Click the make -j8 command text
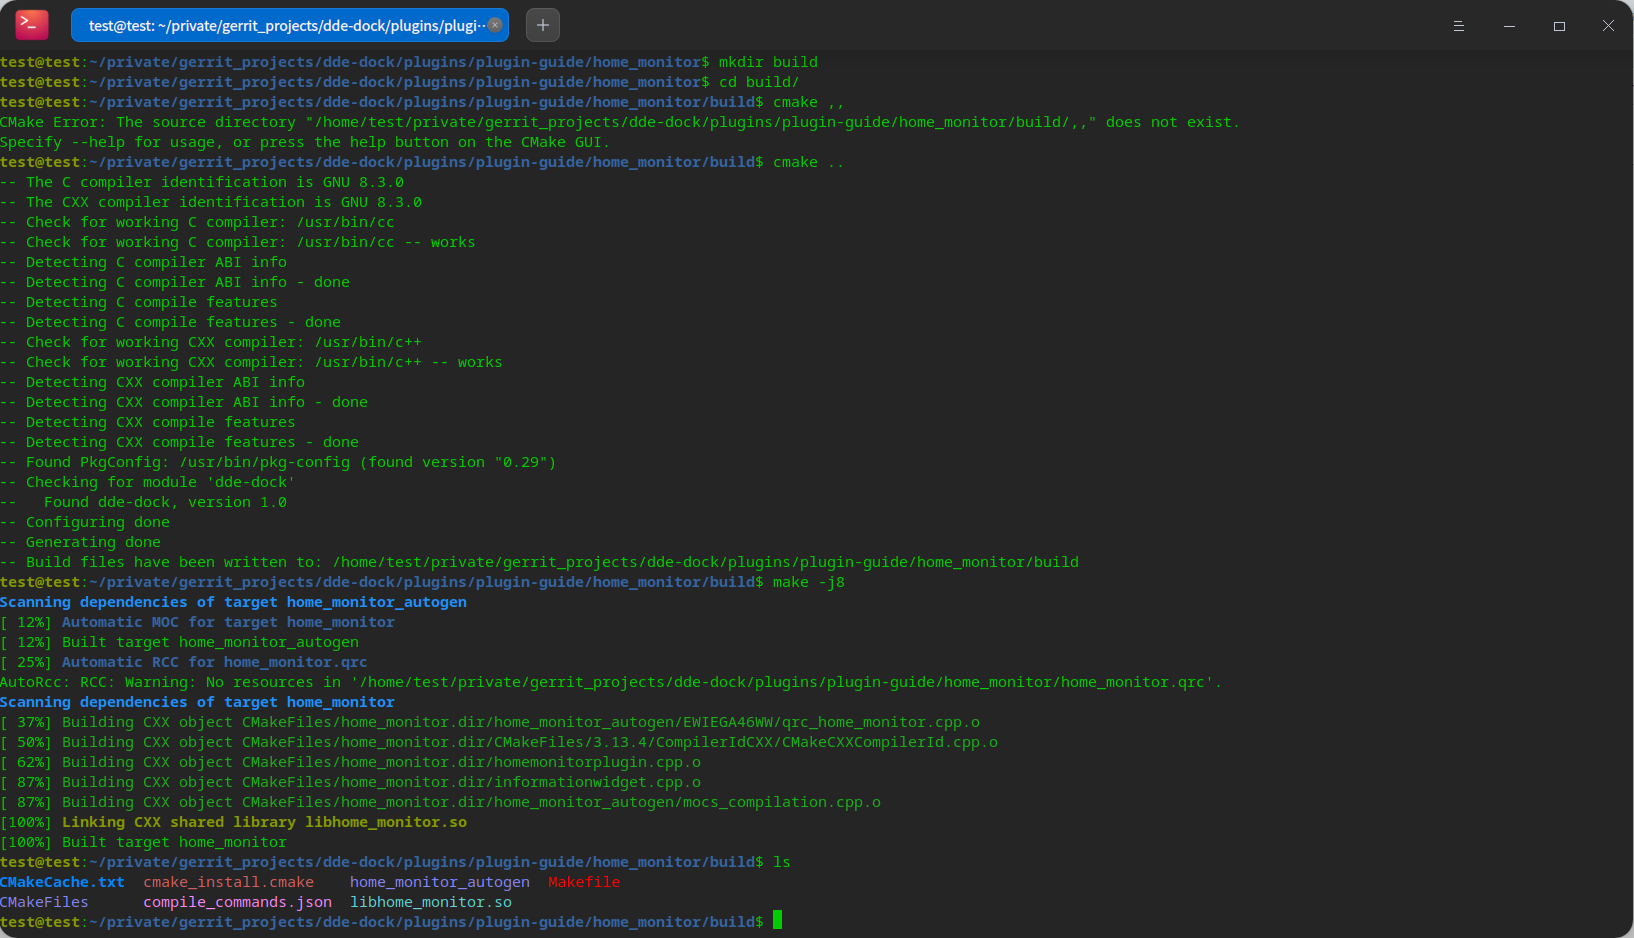 tap(810, 582)
